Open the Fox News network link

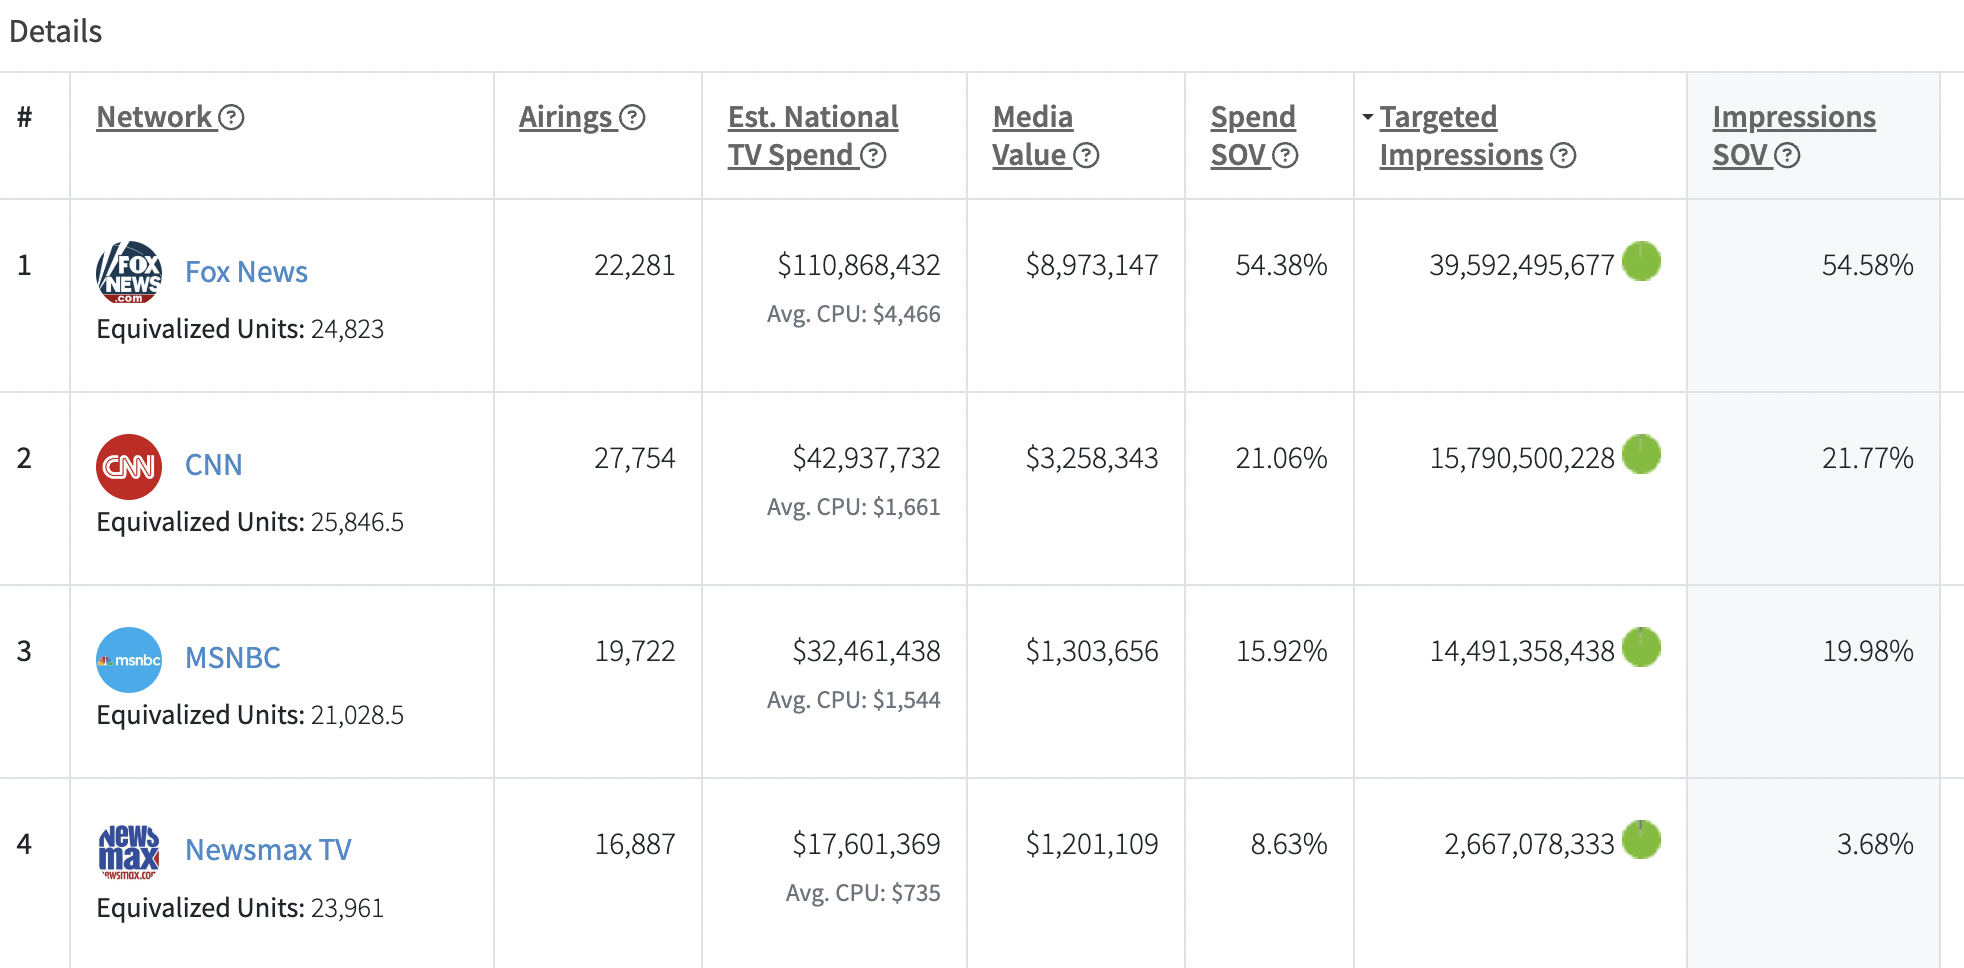click(246, 272)
